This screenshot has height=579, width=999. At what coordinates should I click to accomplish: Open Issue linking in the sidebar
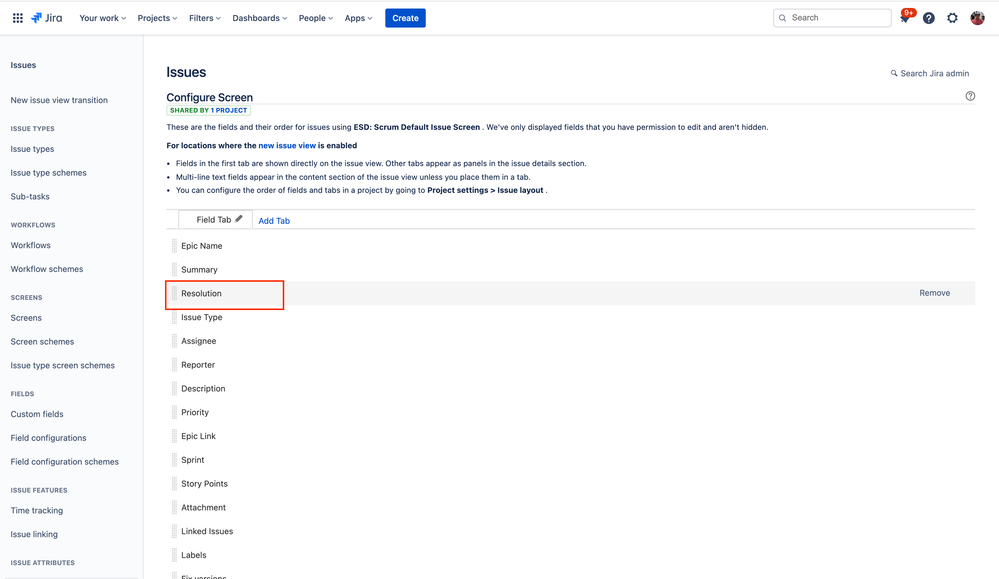34,534
